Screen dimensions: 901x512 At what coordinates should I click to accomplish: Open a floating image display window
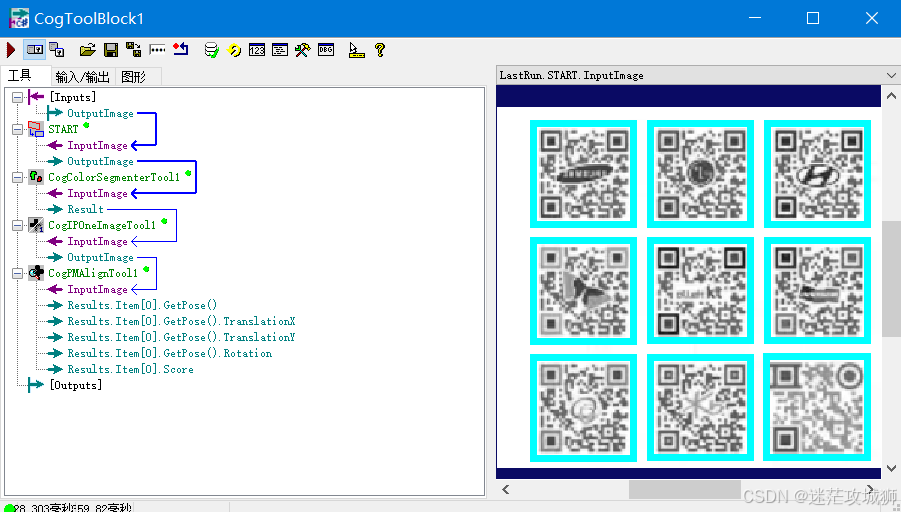click(56, 50)
